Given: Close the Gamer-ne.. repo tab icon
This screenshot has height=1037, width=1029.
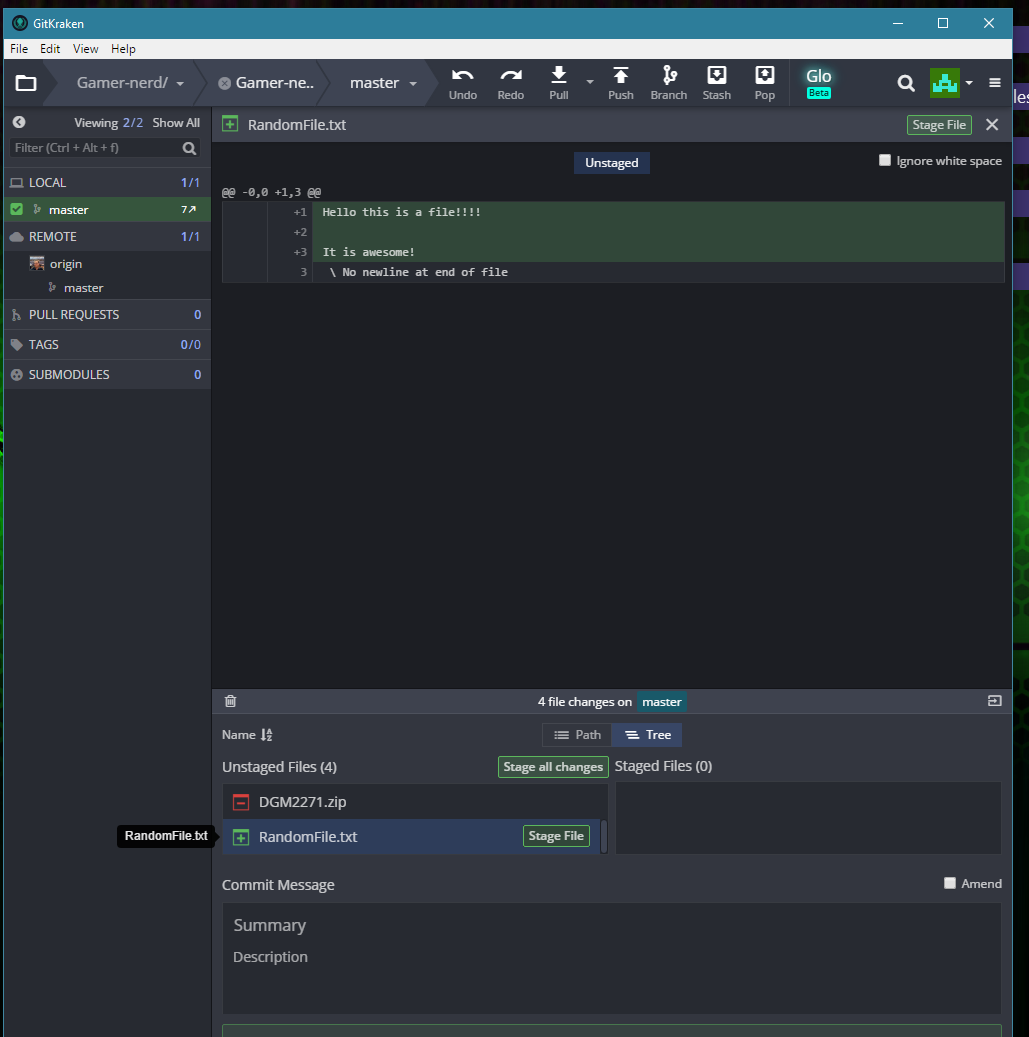Looking at the screenshot, I should [x=225, y=83].
